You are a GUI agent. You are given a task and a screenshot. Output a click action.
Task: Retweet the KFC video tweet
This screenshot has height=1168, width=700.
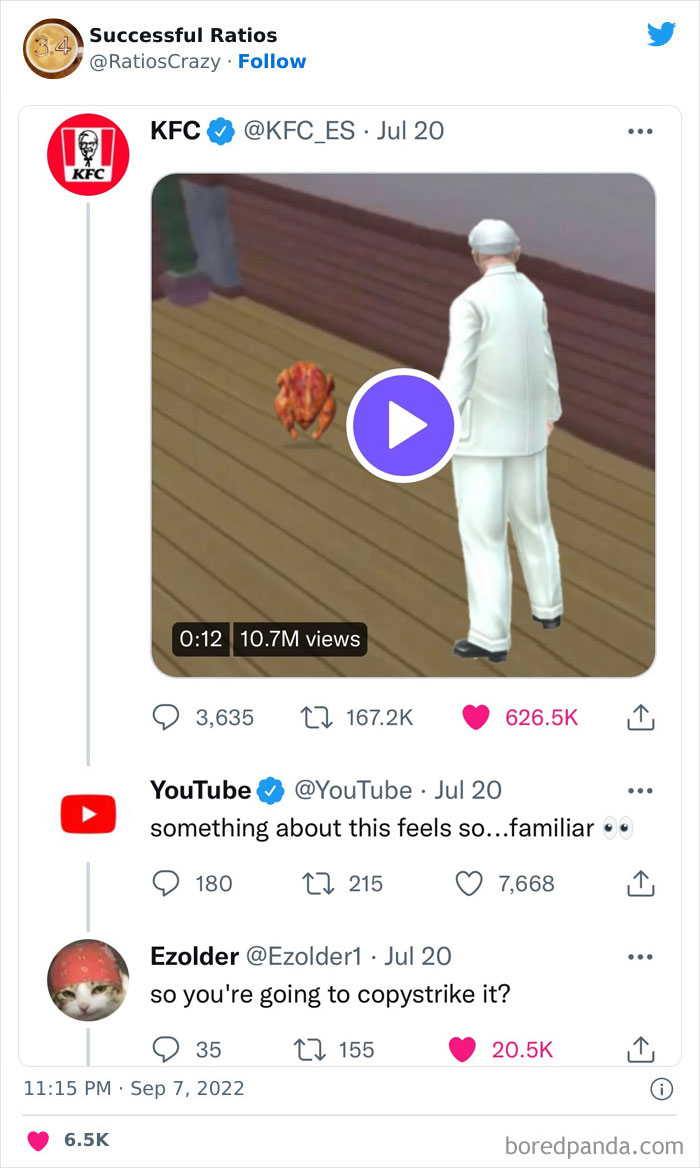316,717
